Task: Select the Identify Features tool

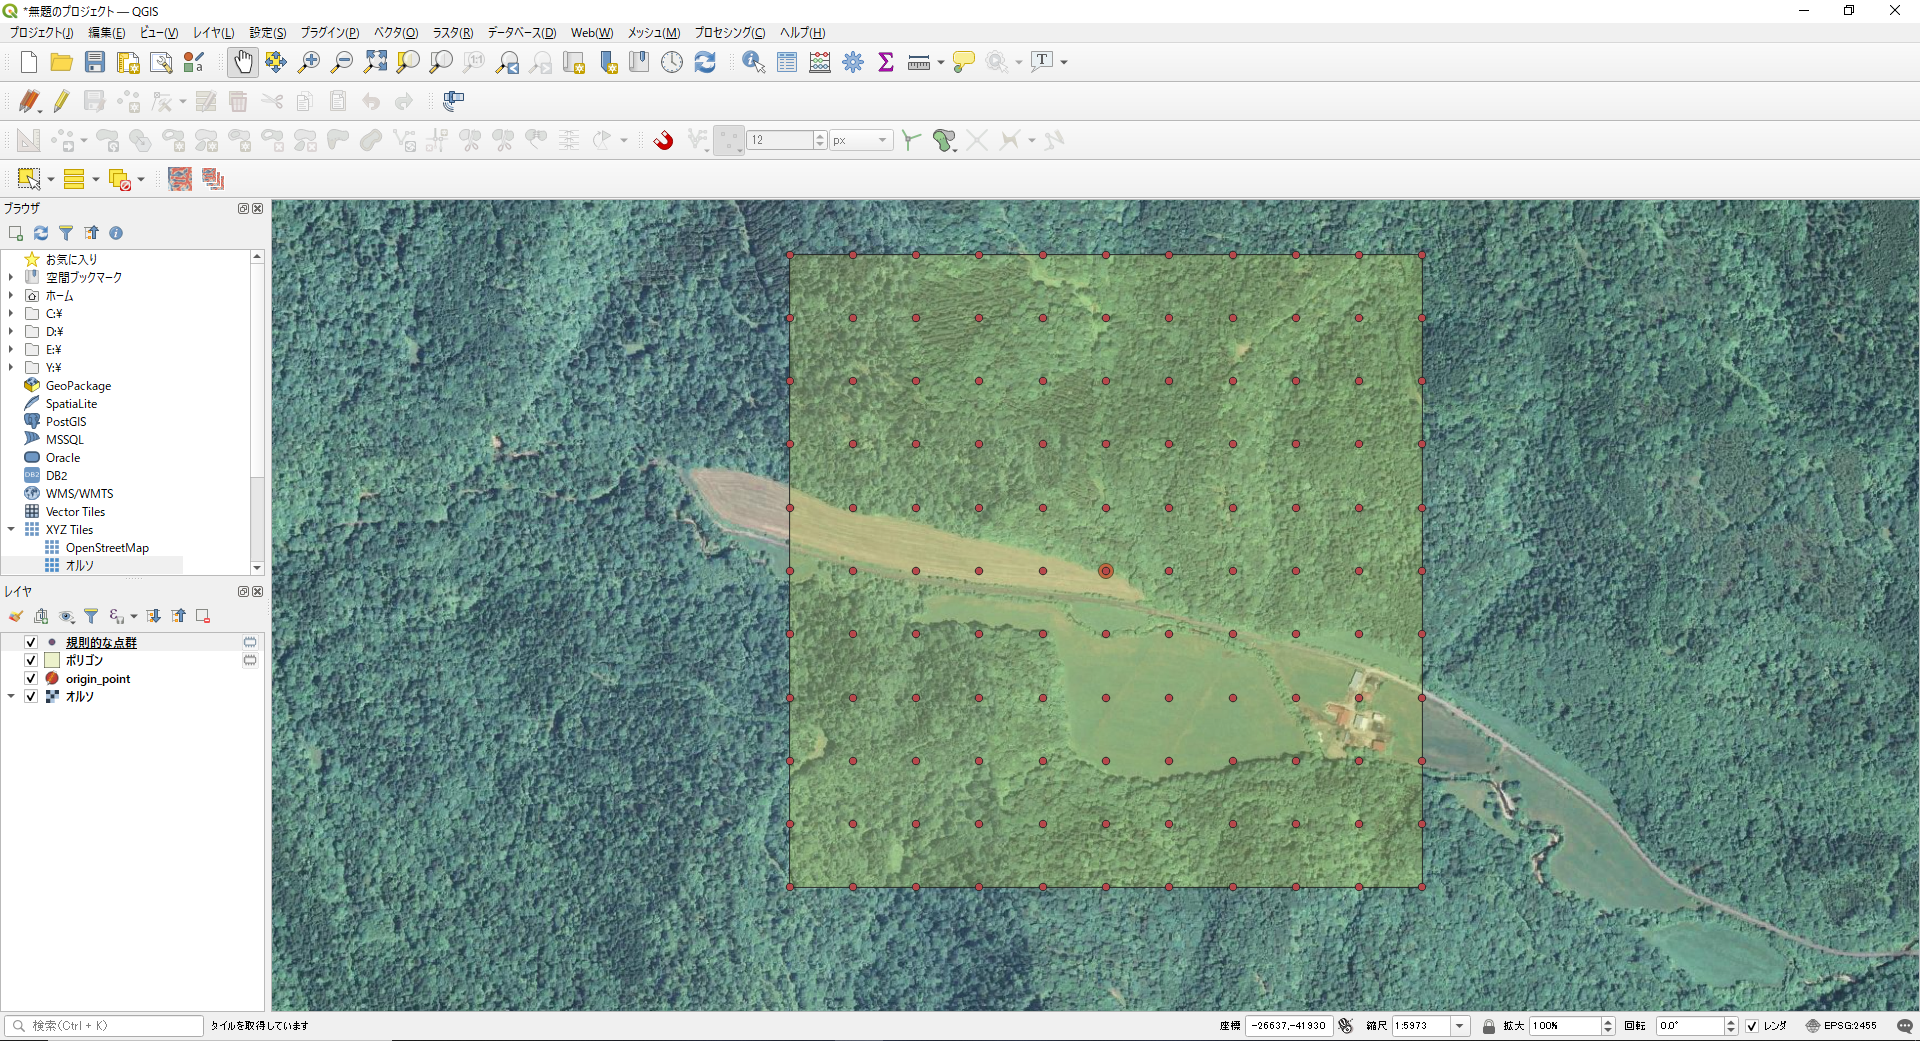Action: point(754,62)
